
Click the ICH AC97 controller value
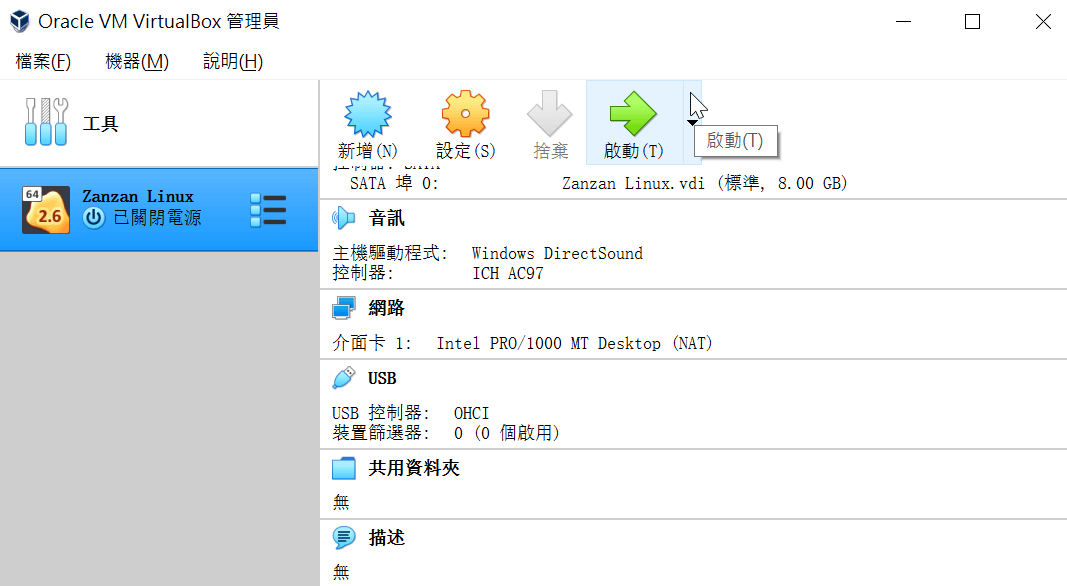point(508,273)
